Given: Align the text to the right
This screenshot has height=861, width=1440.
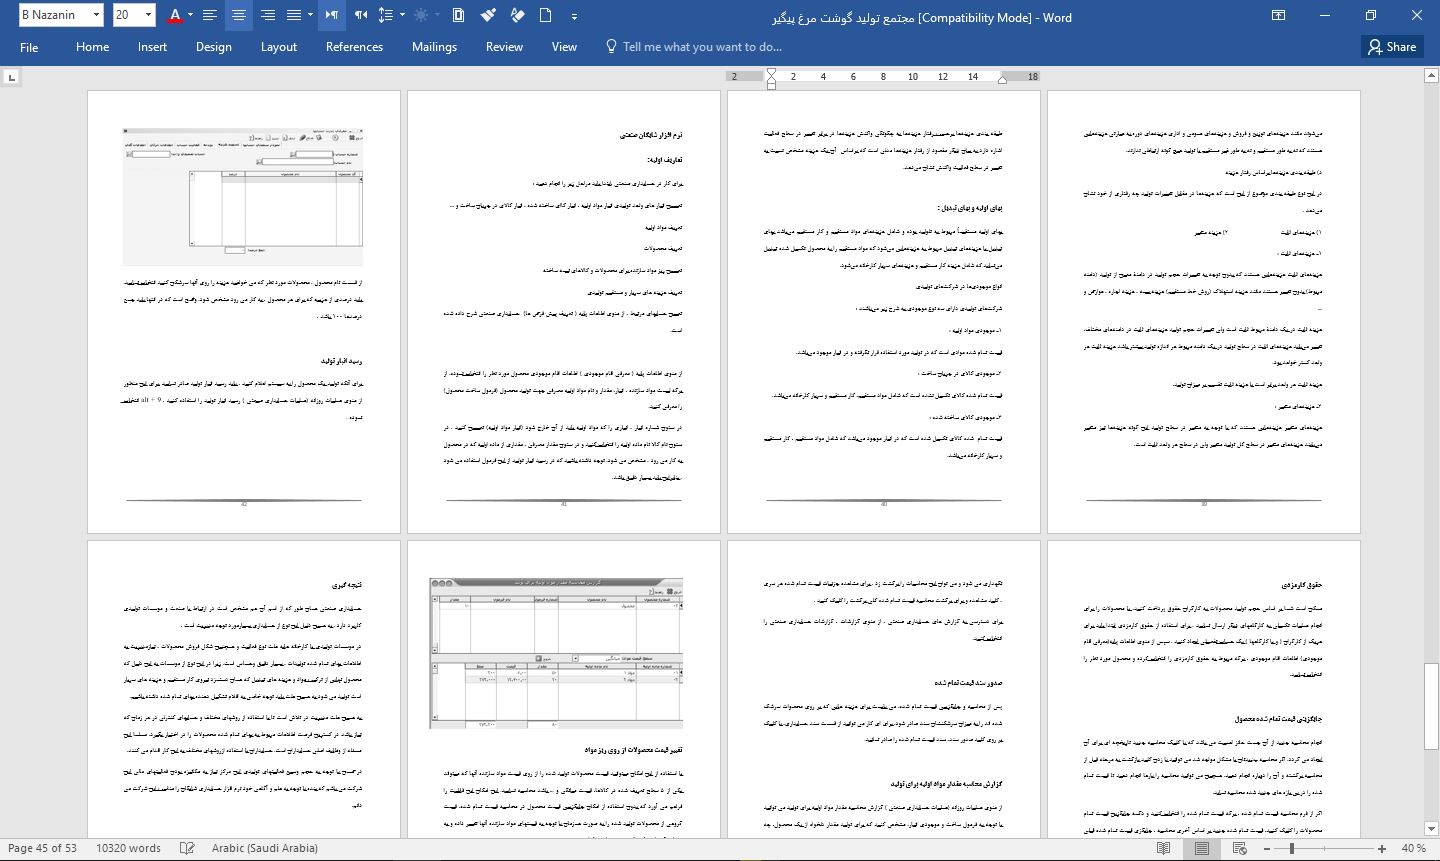Looking at the screenshot, I should pyautogui.click(x=267, y=15).
